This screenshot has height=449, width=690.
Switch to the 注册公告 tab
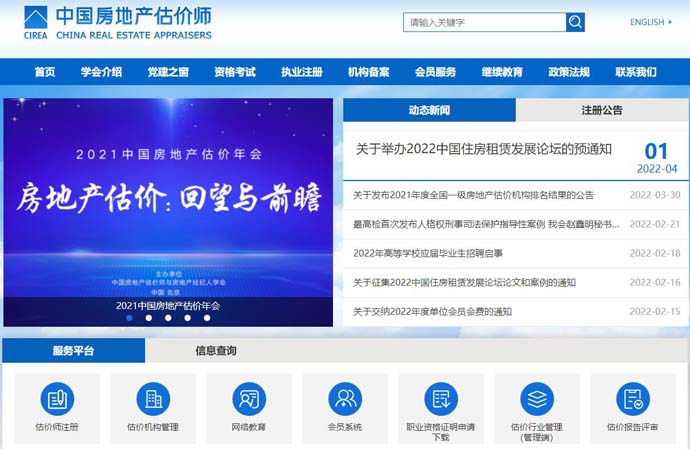point(602,110)
